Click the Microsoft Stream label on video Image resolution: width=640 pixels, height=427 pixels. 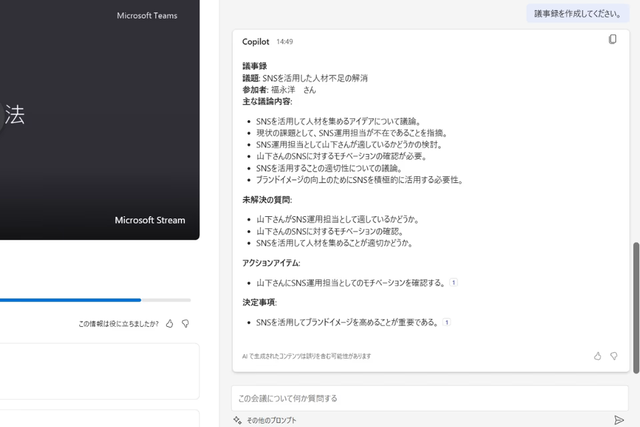tap(150, 220)
